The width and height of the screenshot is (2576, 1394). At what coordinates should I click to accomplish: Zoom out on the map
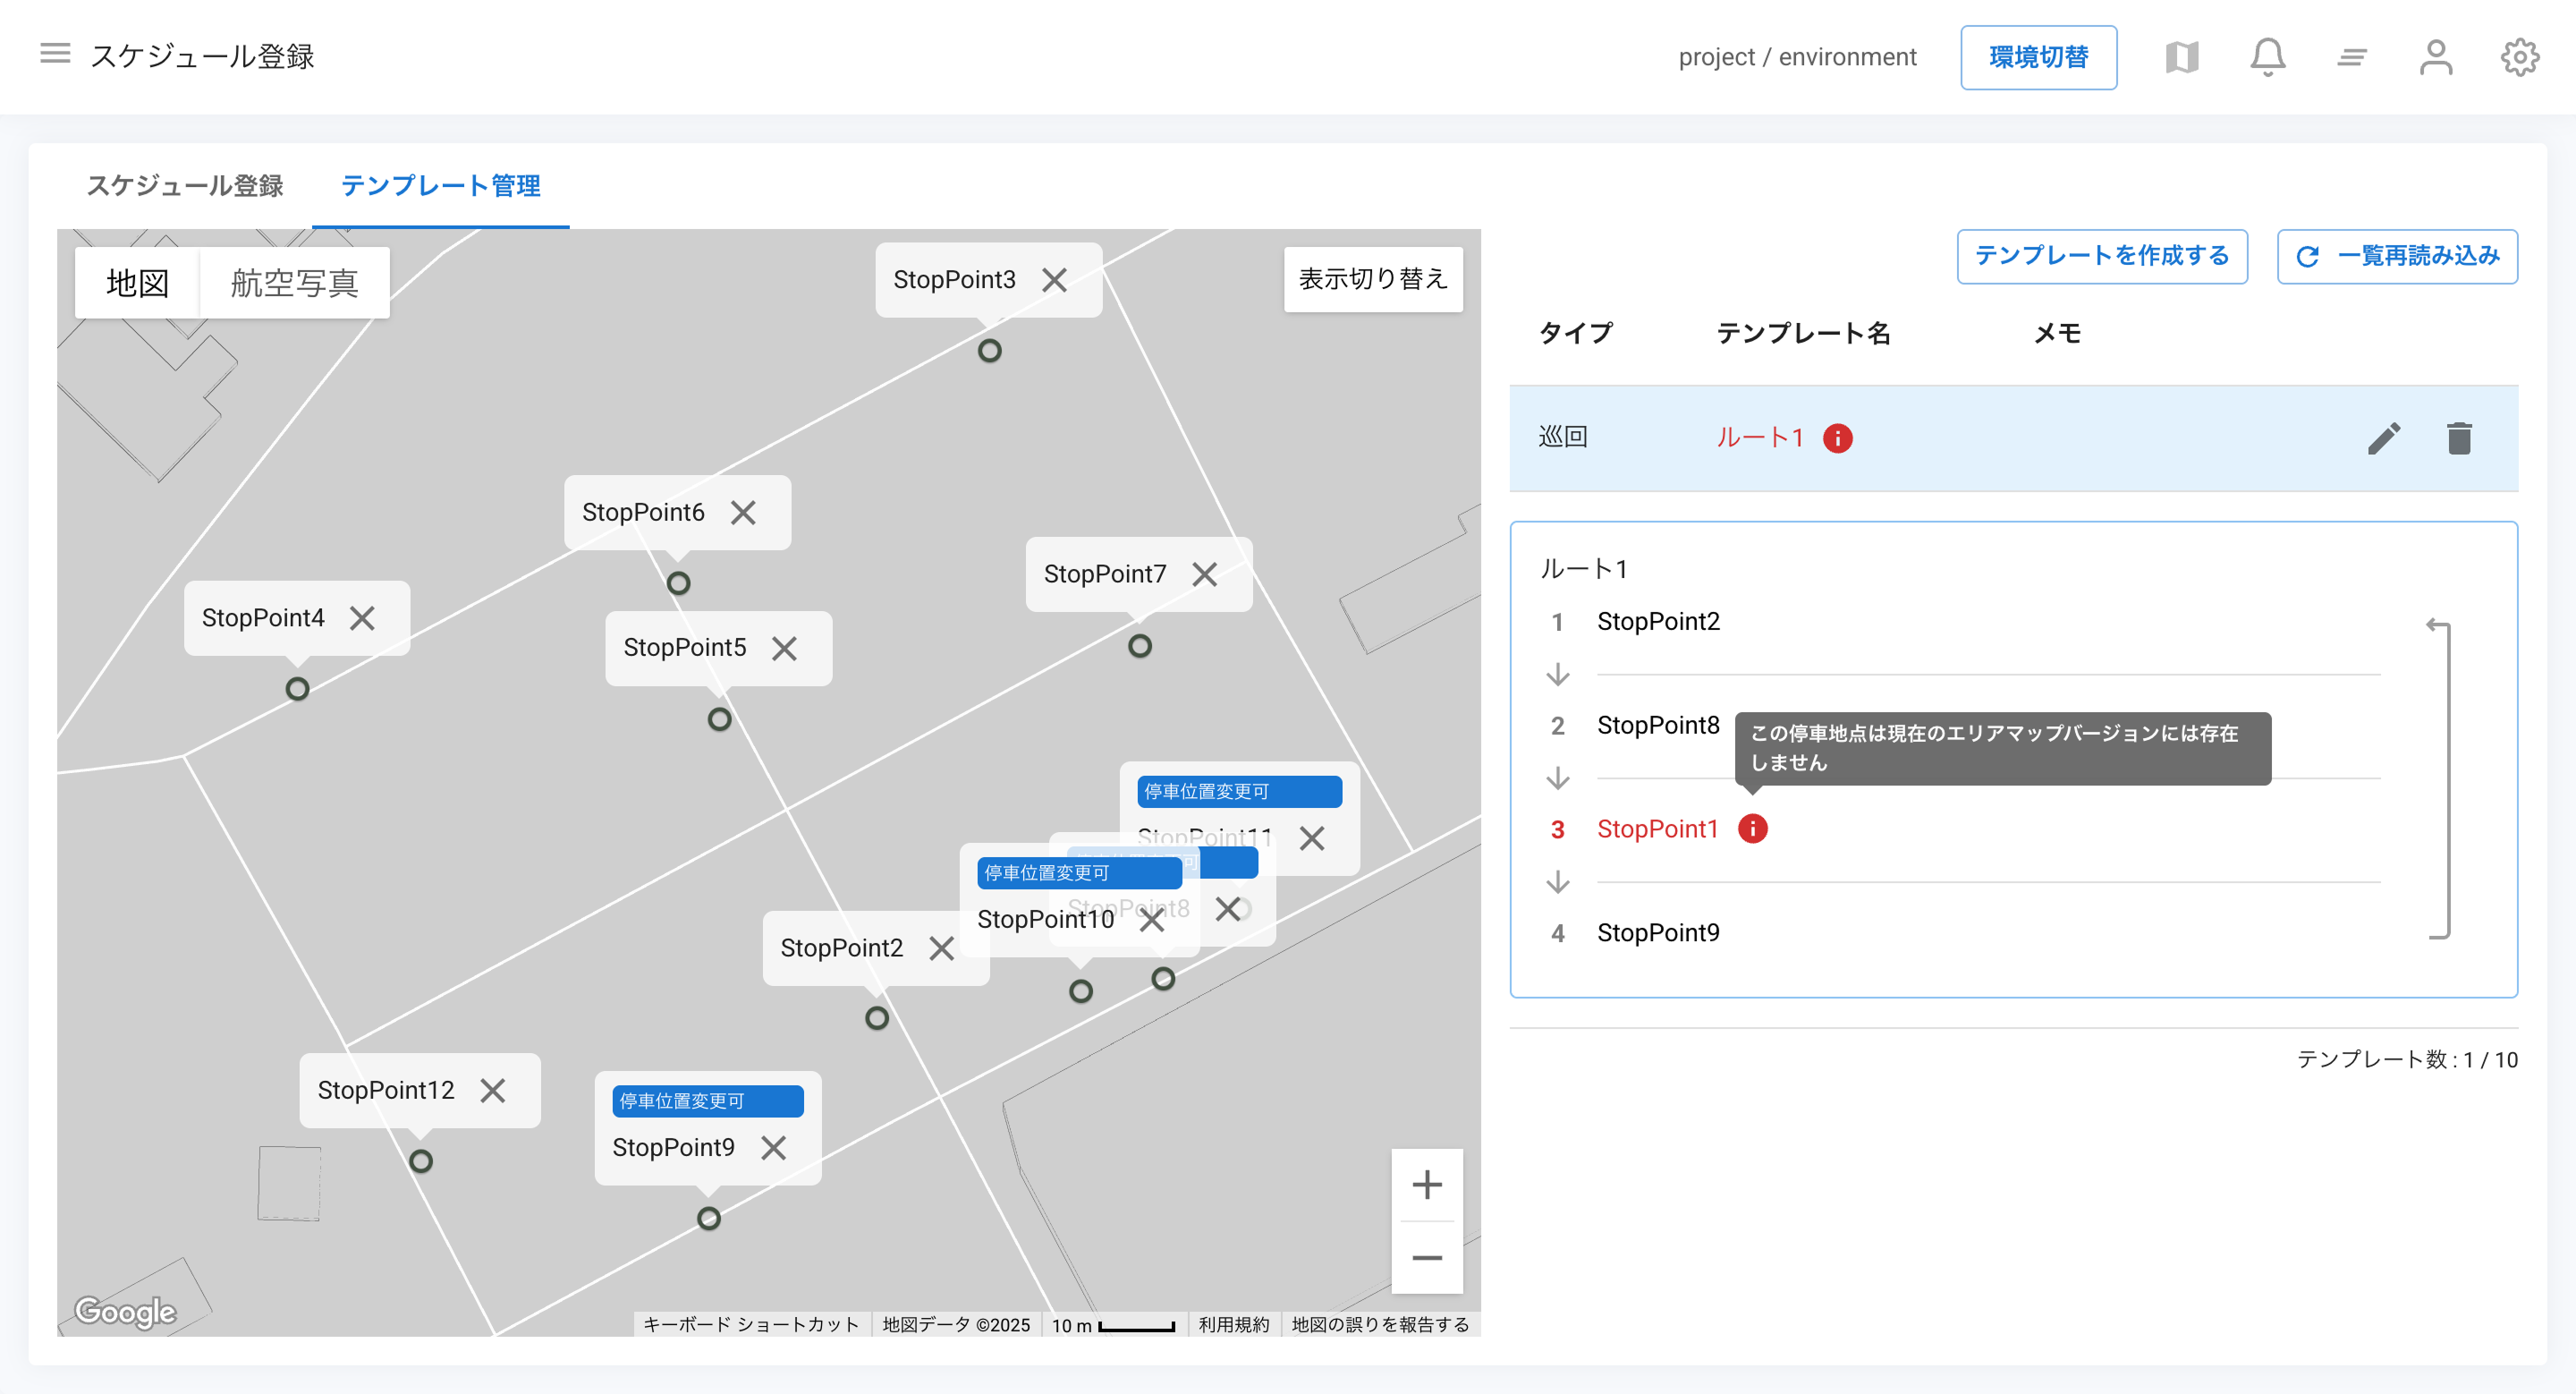[x=1426, y=1257]
